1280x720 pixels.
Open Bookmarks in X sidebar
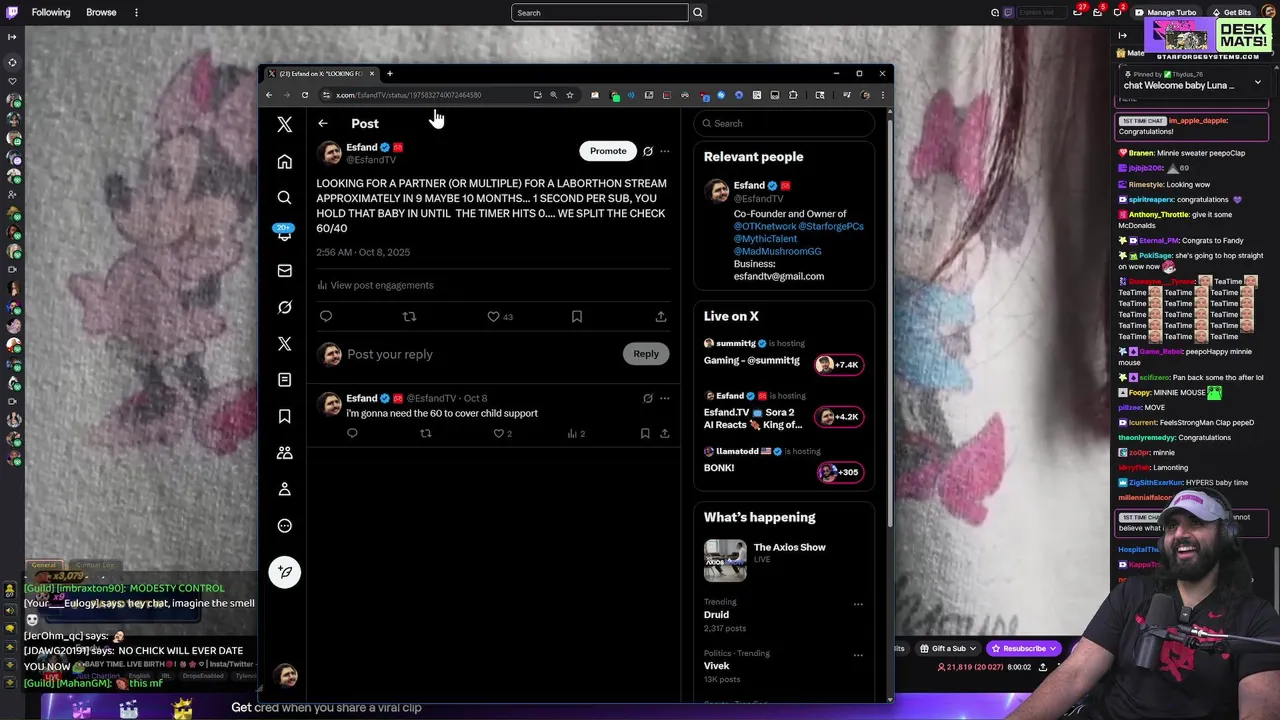pos(285,416)
